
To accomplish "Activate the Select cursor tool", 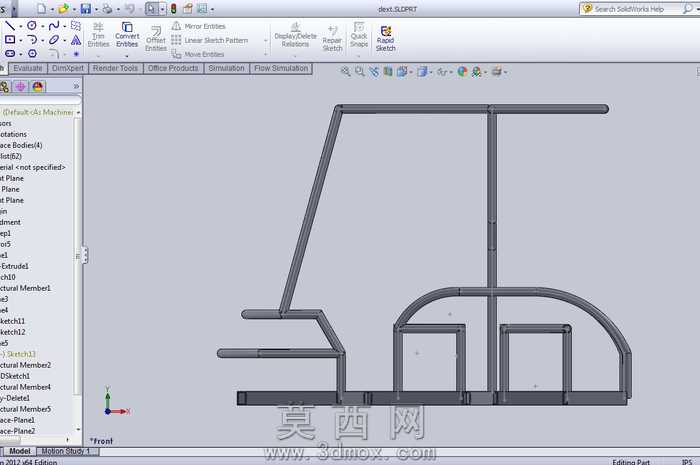I will (x=151, y=8).
